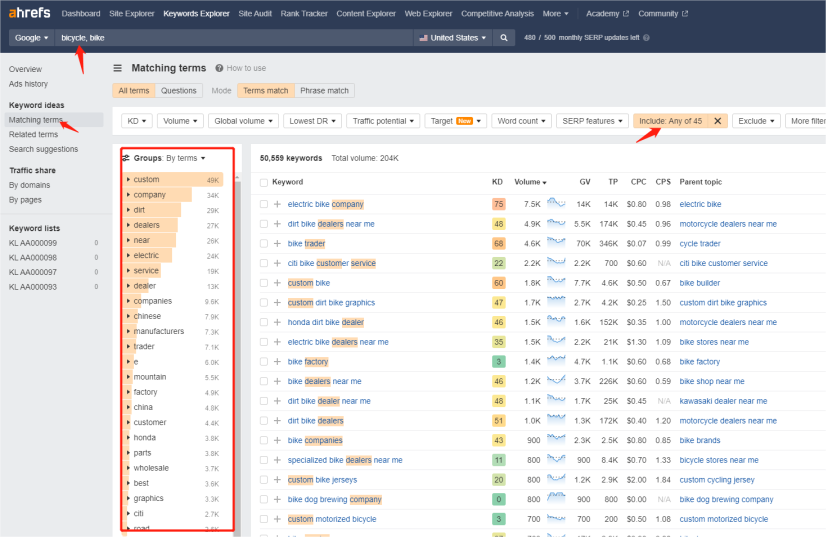Open the hamburger menu beside Matching terms
The image size is (826, 537).
coord(117,68)
